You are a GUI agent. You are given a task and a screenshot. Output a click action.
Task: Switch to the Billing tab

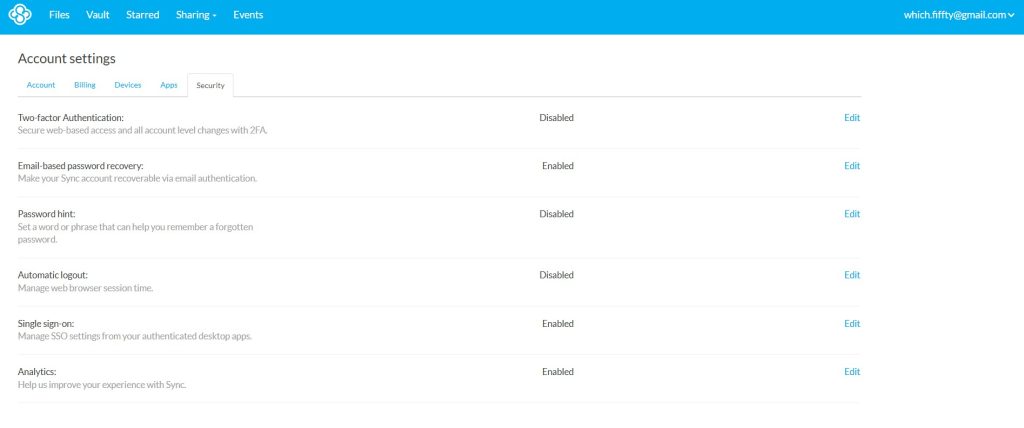coord(85,85)
